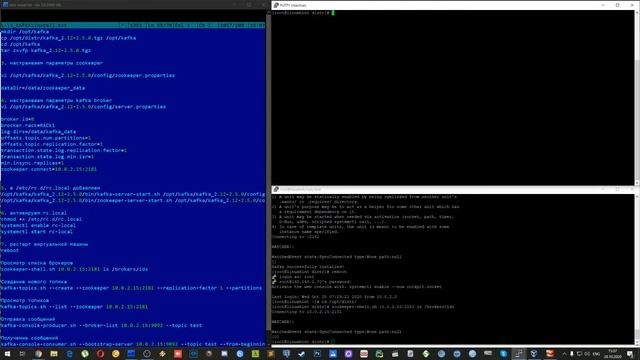This screenshot has height=360, width=640.
Task: Click the vertical scrollbar of the lower PuTTY window
Action: [637, 269]
